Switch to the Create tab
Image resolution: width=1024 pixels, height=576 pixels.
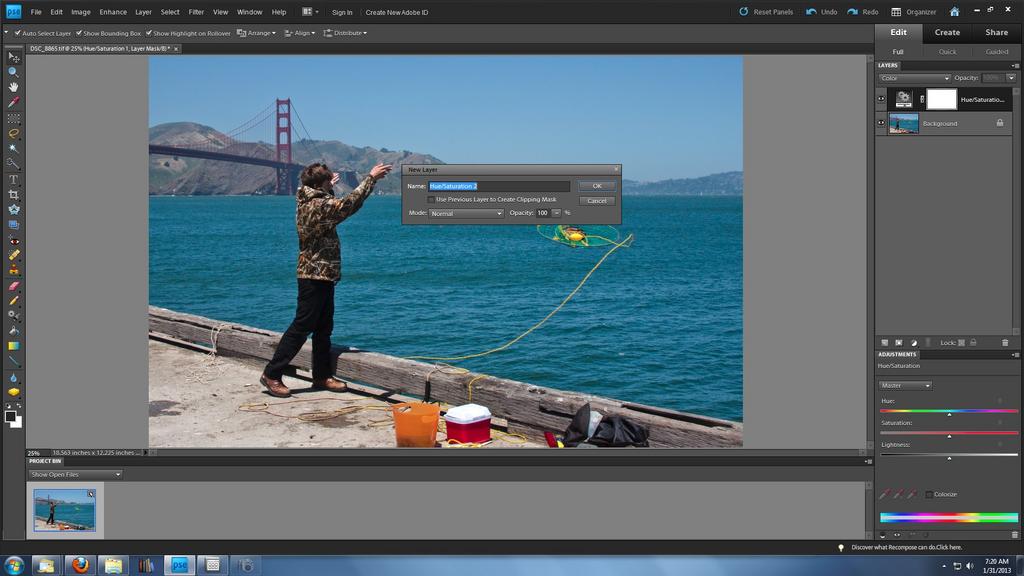947,32
